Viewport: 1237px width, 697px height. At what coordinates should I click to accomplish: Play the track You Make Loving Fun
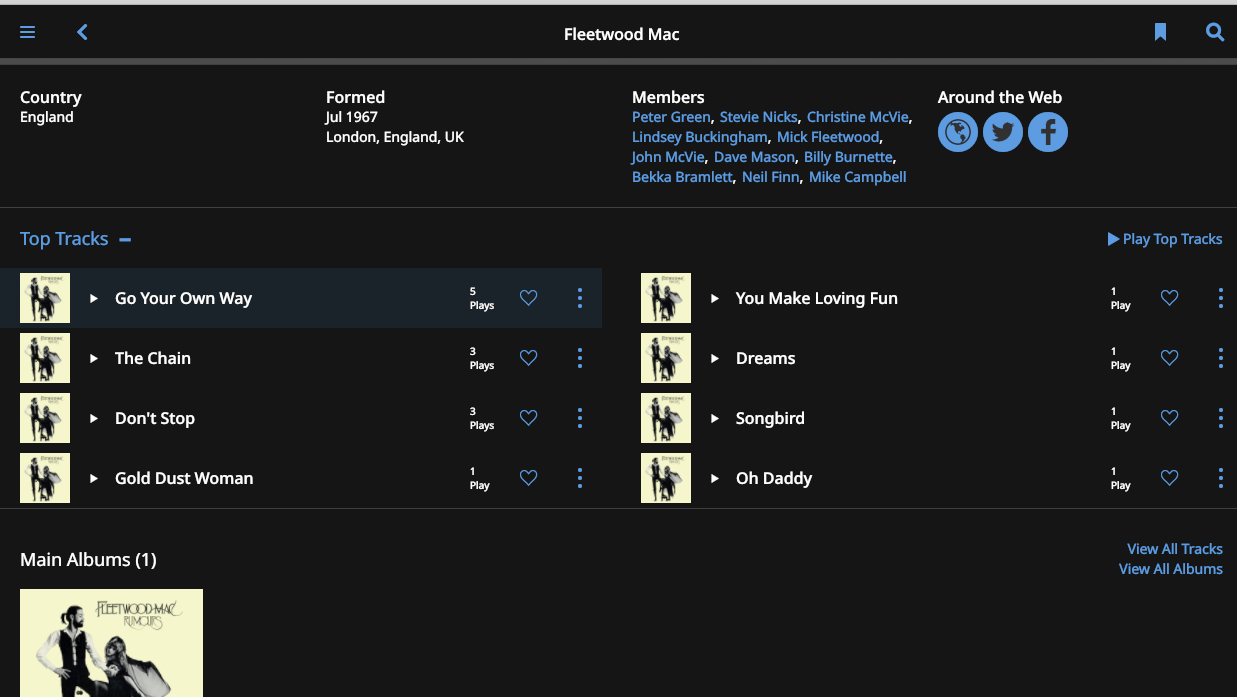pos(715,298)
